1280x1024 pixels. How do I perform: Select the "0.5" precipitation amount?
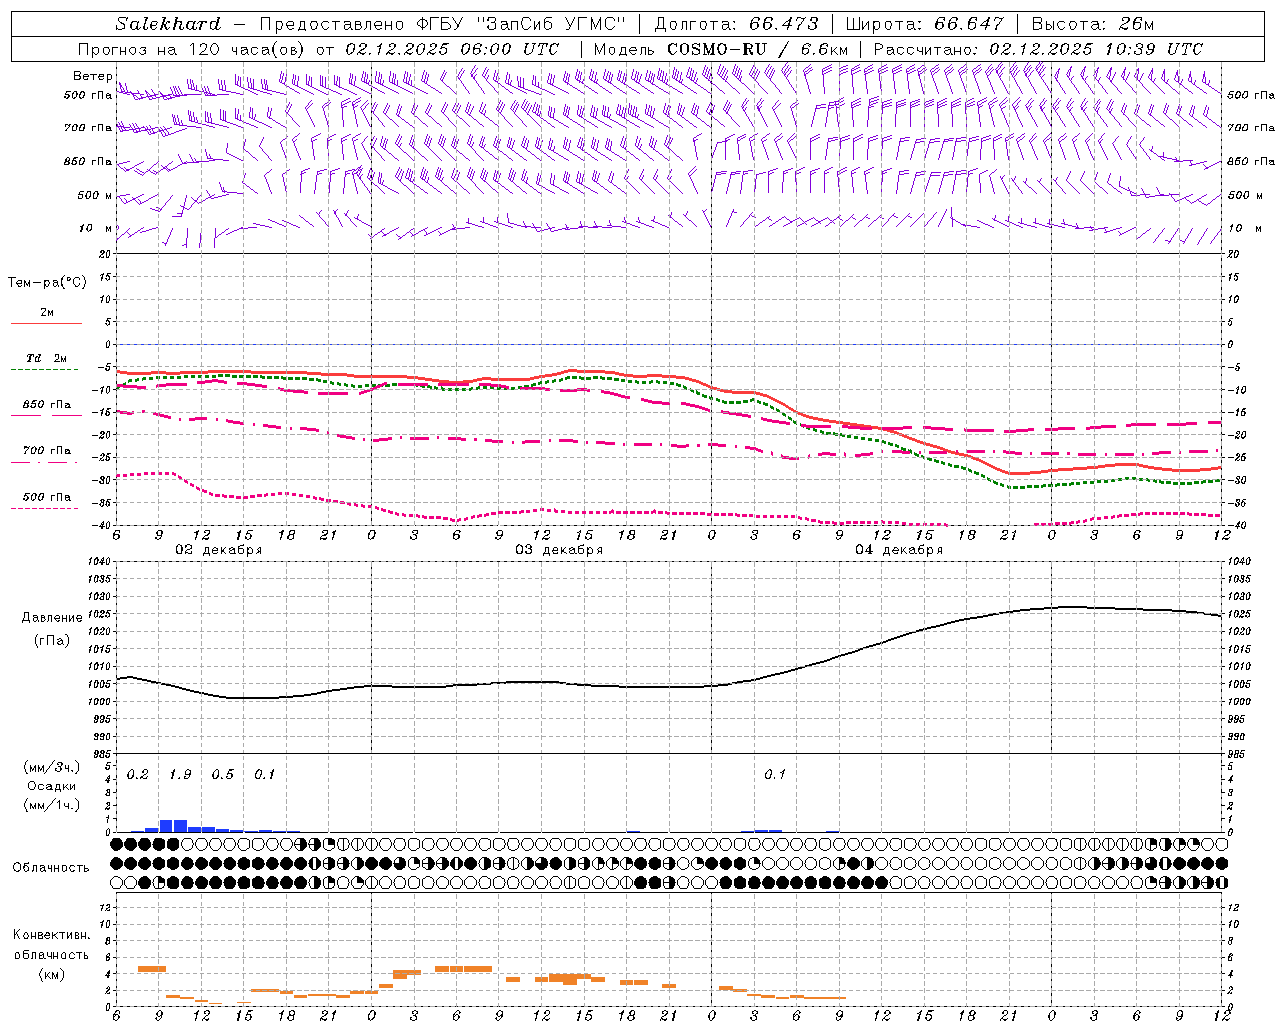pyautogui.click(x=223, y=775)
